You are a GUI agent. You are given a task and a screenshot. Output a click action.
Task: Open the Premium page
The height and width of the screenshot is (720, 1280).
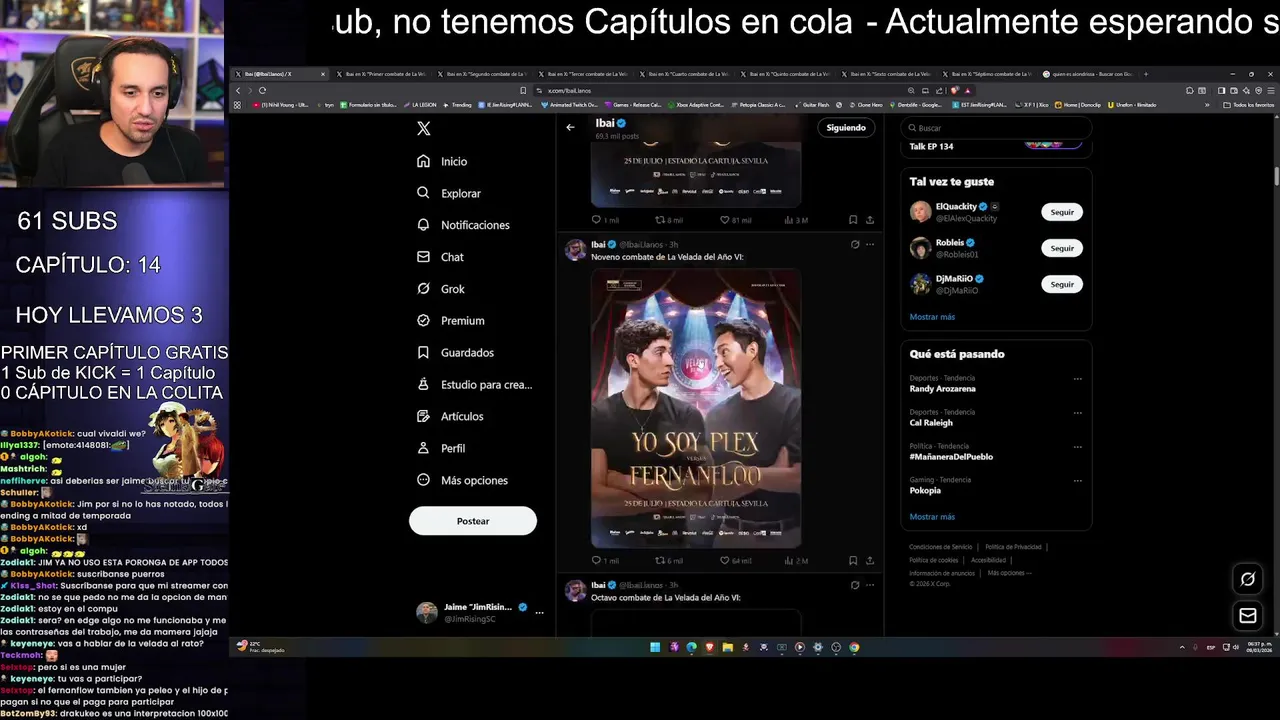click(451, 321)
